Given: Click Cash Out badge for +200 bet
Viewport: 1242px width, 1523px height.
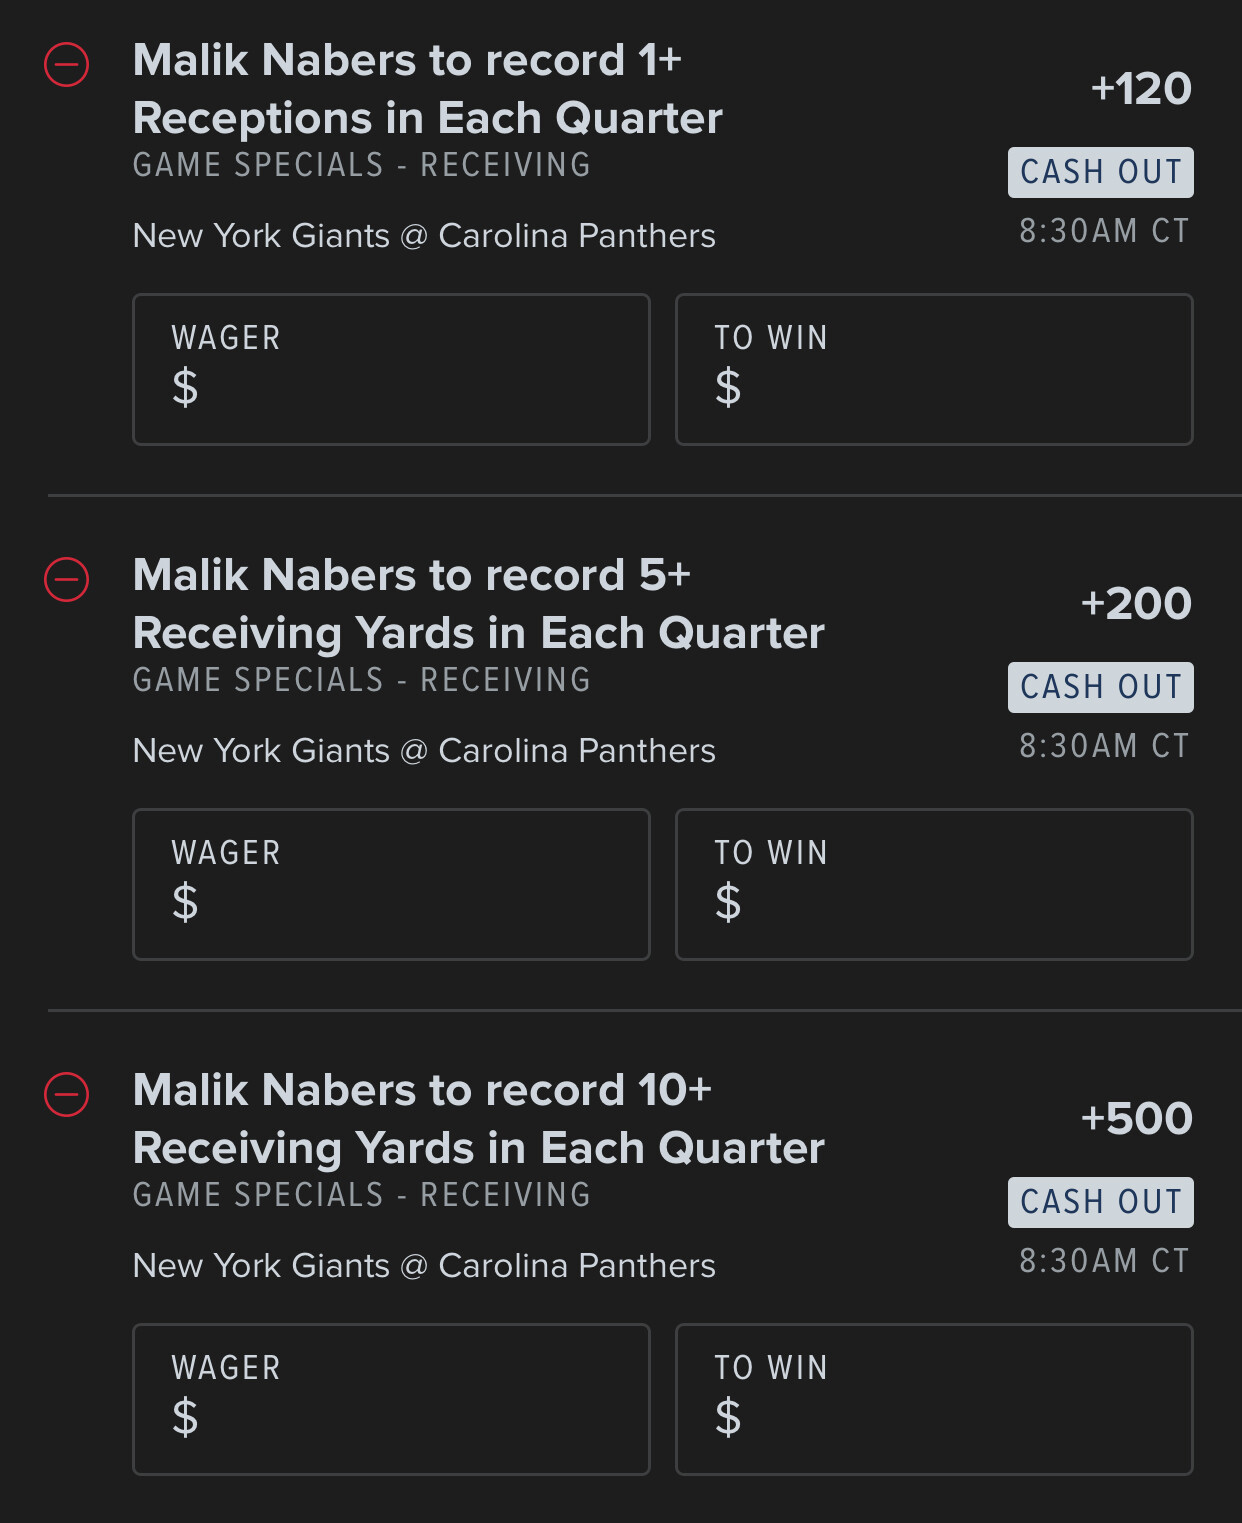Looking at the screenshot, I should click(x=1100, y=687).
